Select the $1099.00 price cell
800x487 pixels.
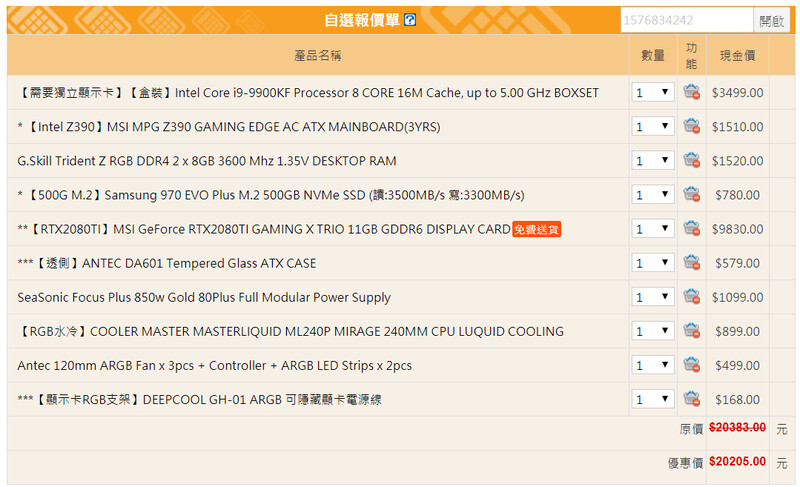point(738,298)
